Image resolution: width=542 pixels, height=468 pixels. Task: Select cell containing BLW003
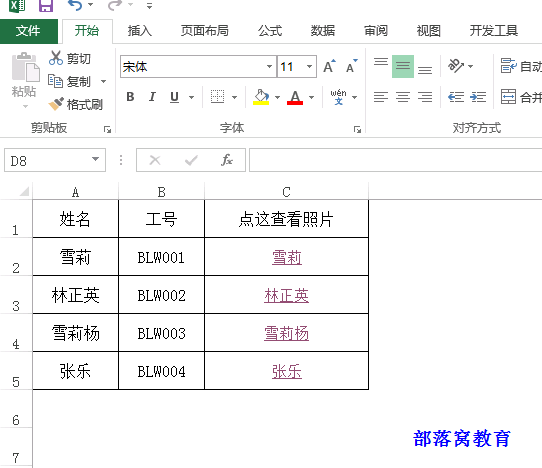click(x=161, y=333)
